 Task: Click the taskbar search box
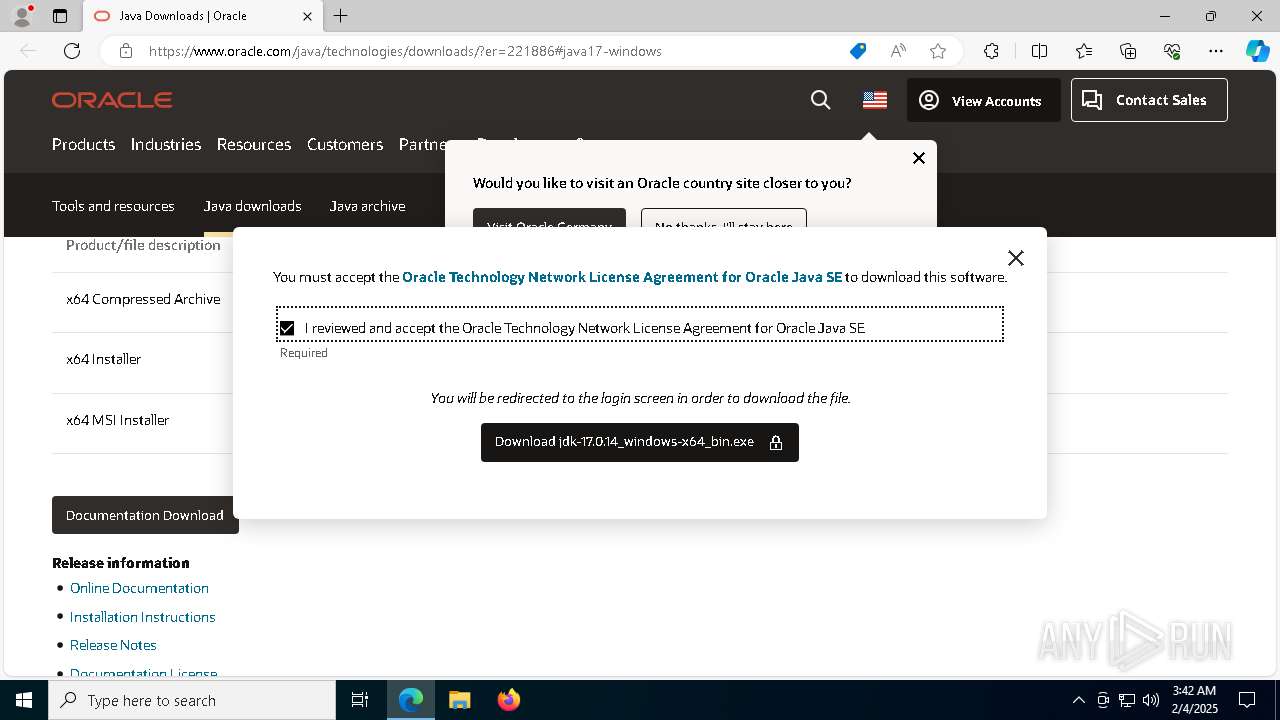tap(192, 700)
